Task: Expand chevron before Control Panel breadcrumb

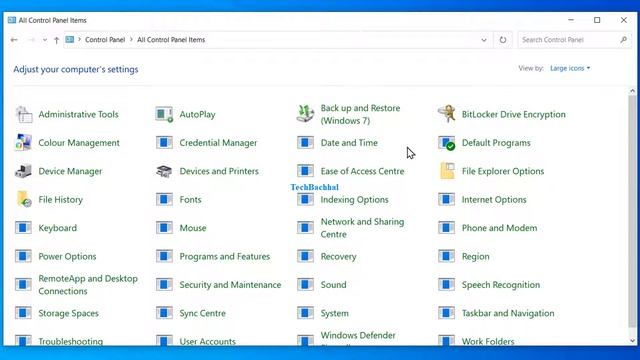Action: pos(80,40)
